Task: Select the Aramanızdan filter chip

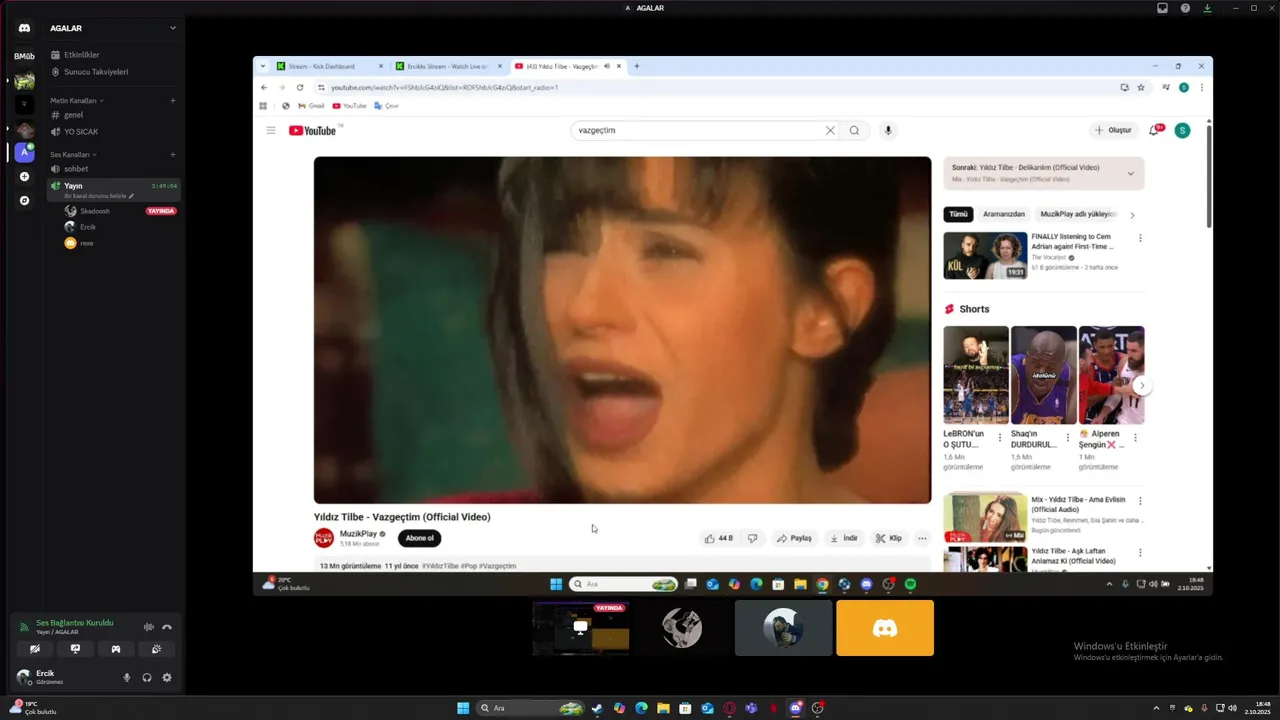Action: pos(1004,214)
